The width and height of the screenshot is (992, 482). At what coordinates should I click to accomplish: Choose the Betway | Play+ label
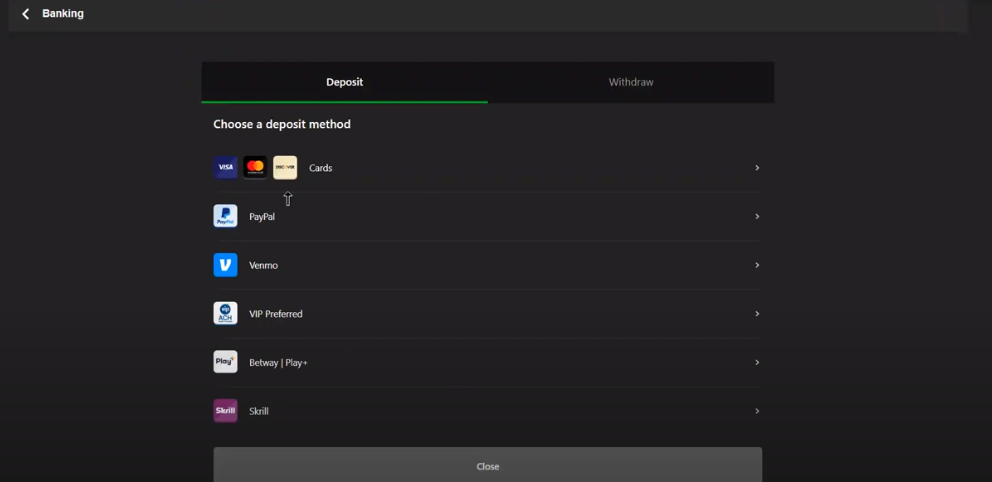pos(278,363)
